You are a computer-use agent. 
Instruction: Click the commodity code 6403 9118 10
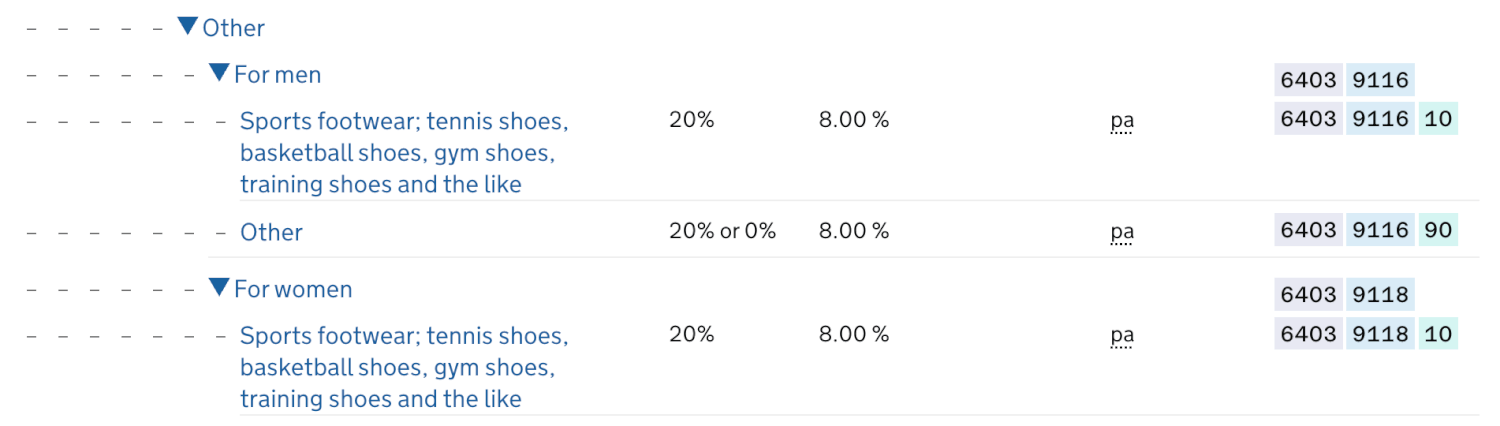click(1365, 334)
